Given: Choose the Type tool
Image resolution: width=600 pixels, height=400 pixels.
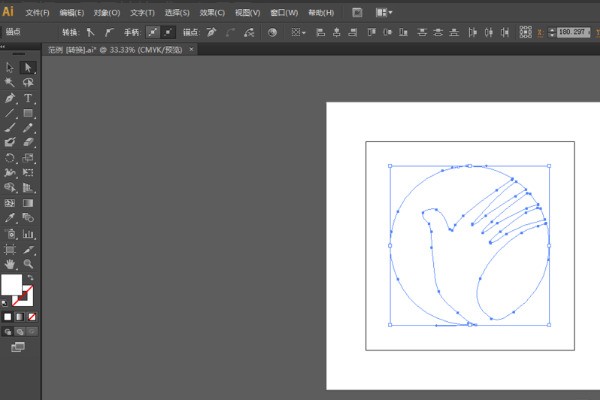Looking at the screenshot, I should [28, 99].
